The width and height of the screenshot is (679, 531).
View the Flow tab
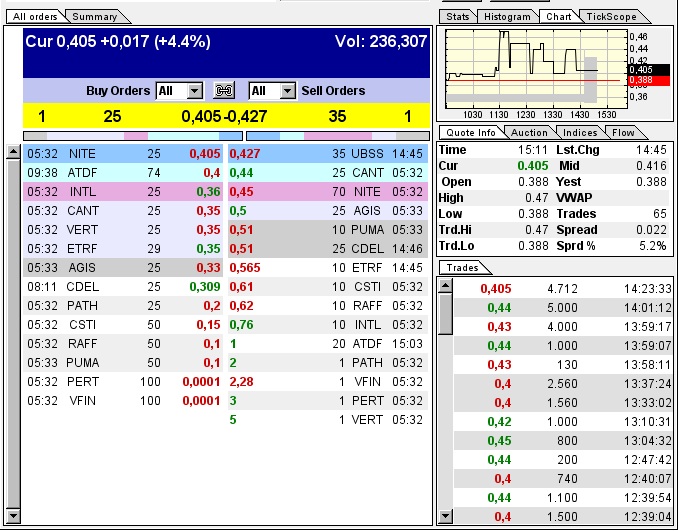(623, 133)
